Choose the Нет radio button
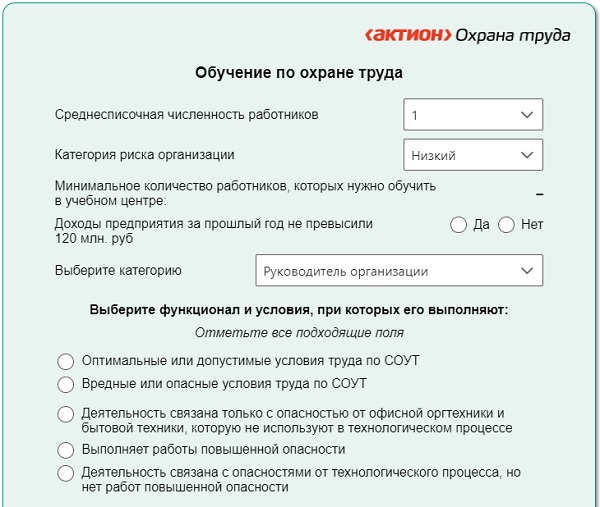600x507 pixels. 506,225
